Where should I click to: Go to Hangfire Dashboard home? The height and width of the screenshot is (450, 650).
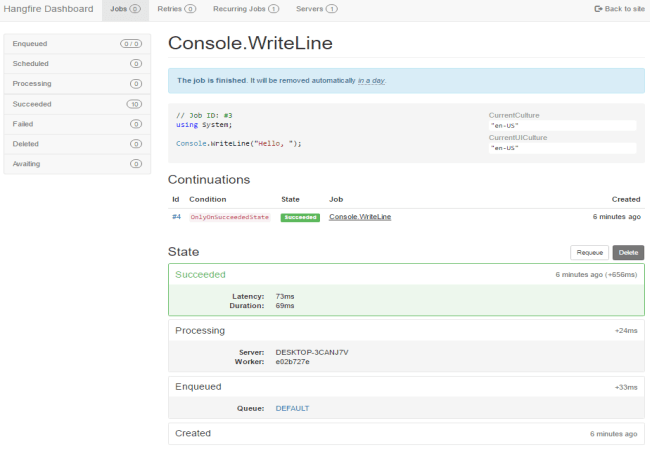tap(48, 8)
